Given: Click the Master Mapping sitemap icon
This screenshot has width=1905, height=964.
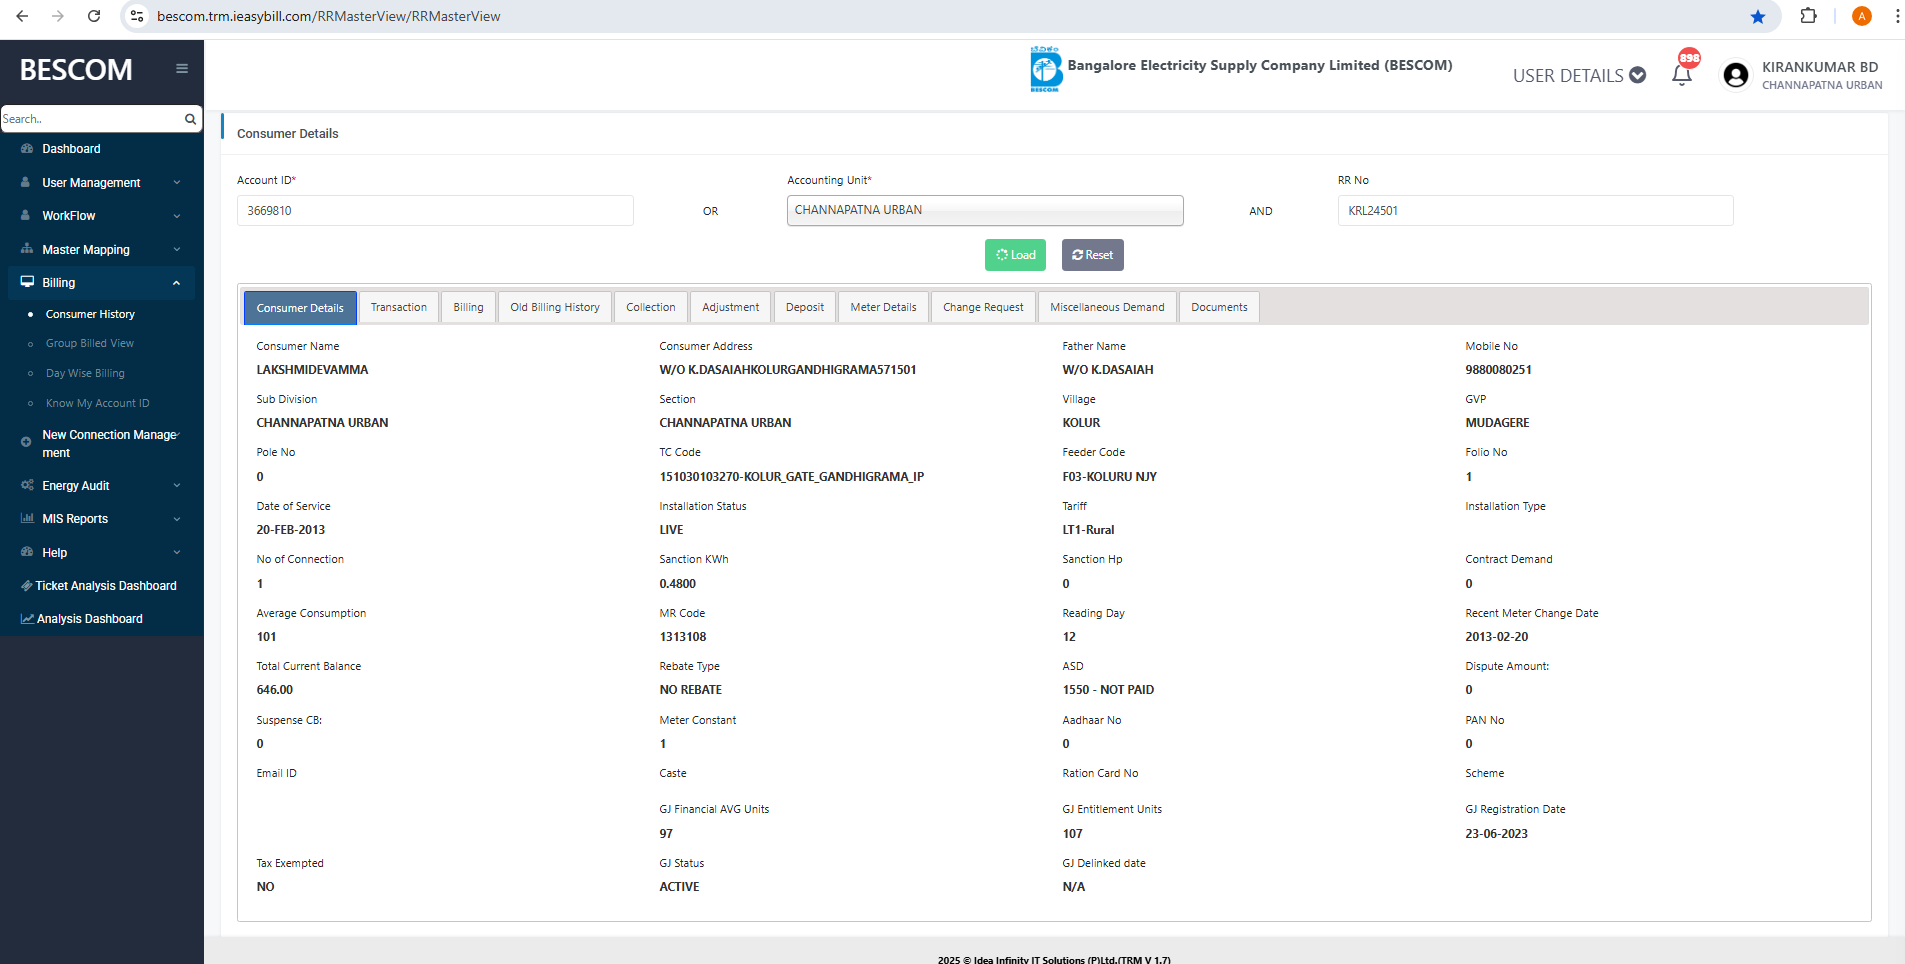Looking at the screenshot, I should 27,249.
